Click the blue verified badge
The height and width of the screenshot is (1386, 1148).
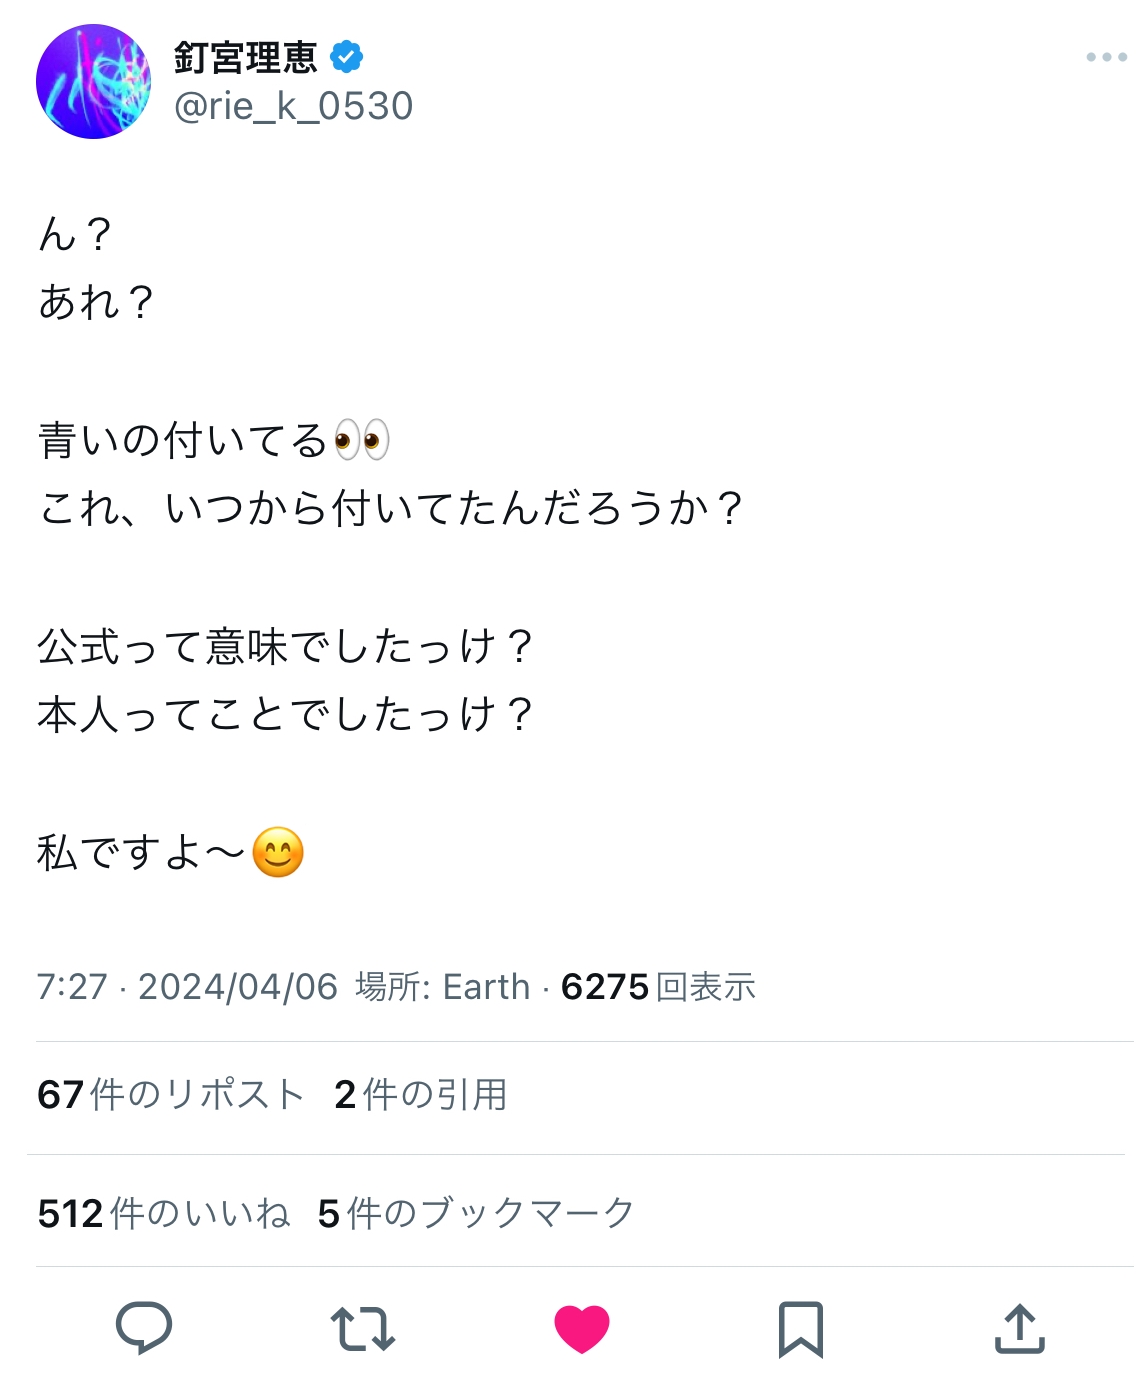point(346,58)
